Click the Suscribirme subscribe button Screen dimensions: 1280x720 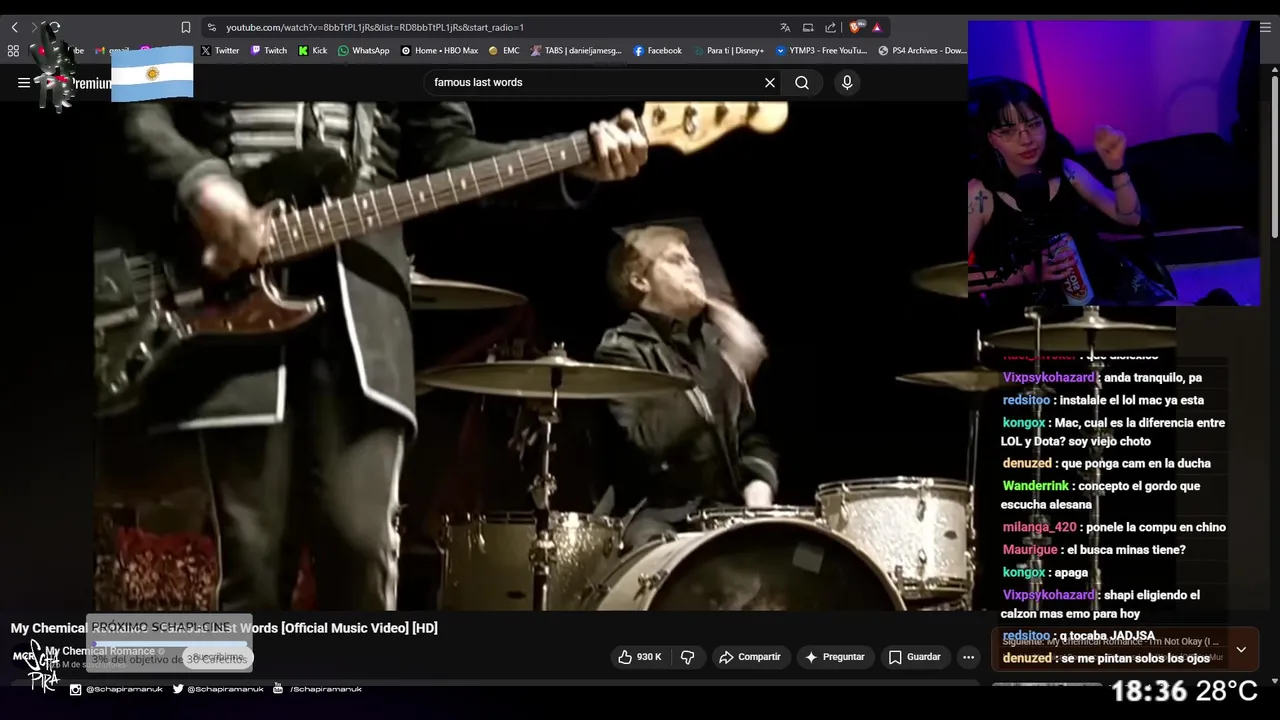click(217, 657)
